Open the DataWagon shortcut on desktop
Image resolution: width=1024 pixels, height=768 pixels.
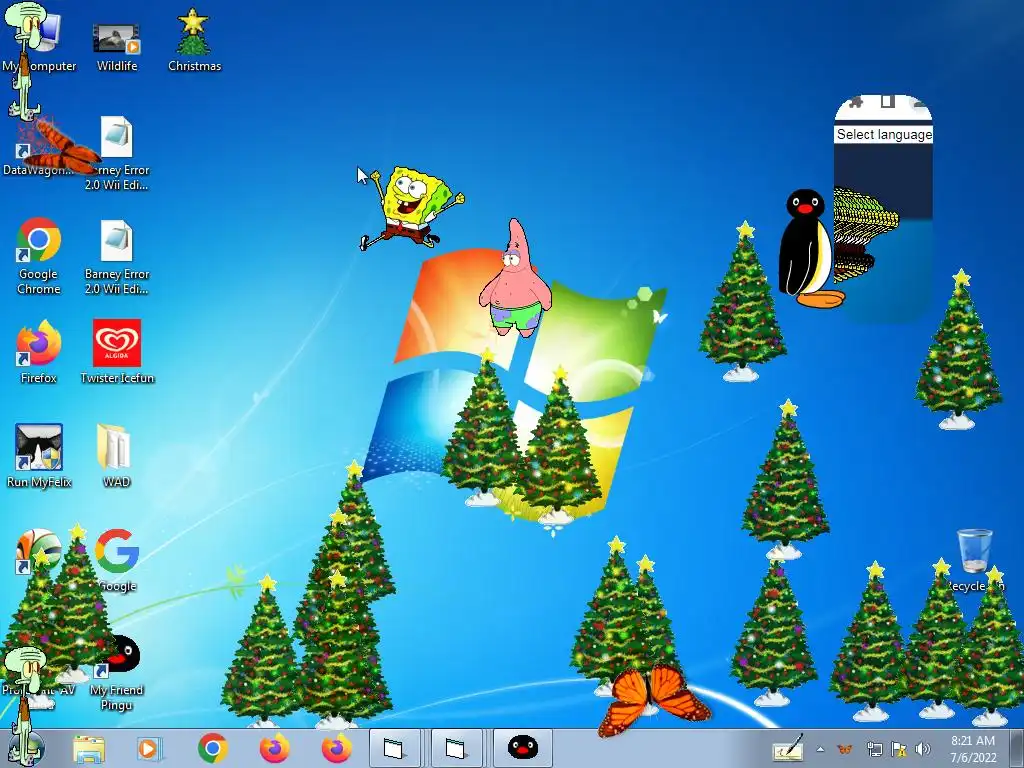click(x=38, y=147)
